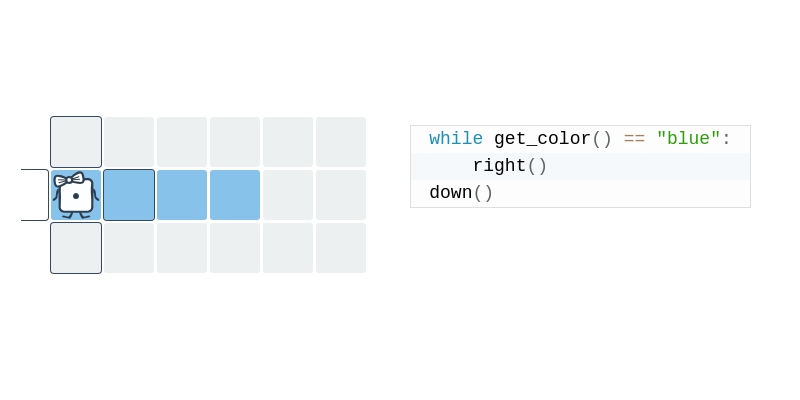The image size is (800, 400).
Task: Click the rightmost gray tile in middle row
Action: (x=341, y=195)
